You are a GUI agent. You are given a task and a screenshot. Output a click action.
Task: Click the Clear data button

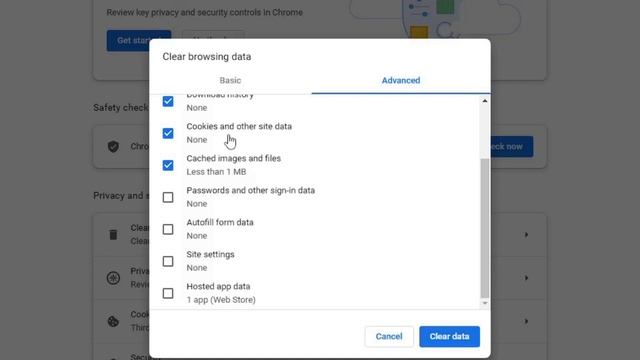click(449, 336)
